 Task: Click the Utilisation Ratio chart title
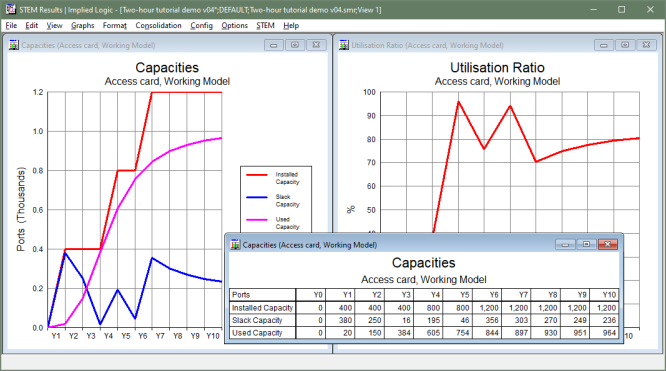(497, 68)
